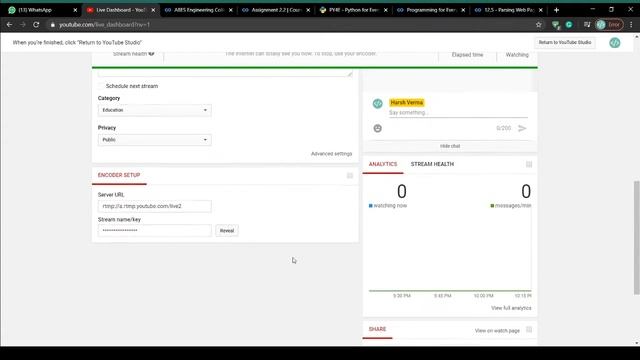Open YouTube account avatar at top right
The height and width of the screenshot is (360, 640).
pyautogui.click(x=615, y=42)
